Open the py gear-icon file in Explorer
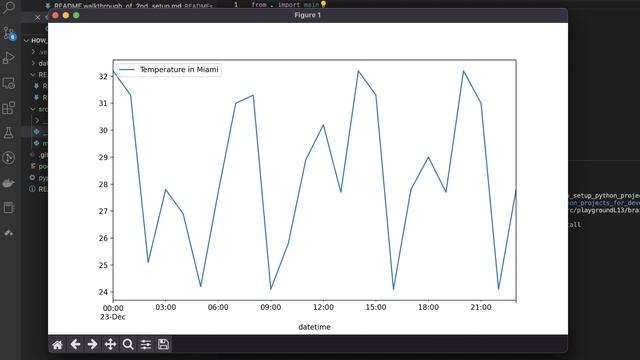Viewport: 640px width, 360px height. coord(39,178)
